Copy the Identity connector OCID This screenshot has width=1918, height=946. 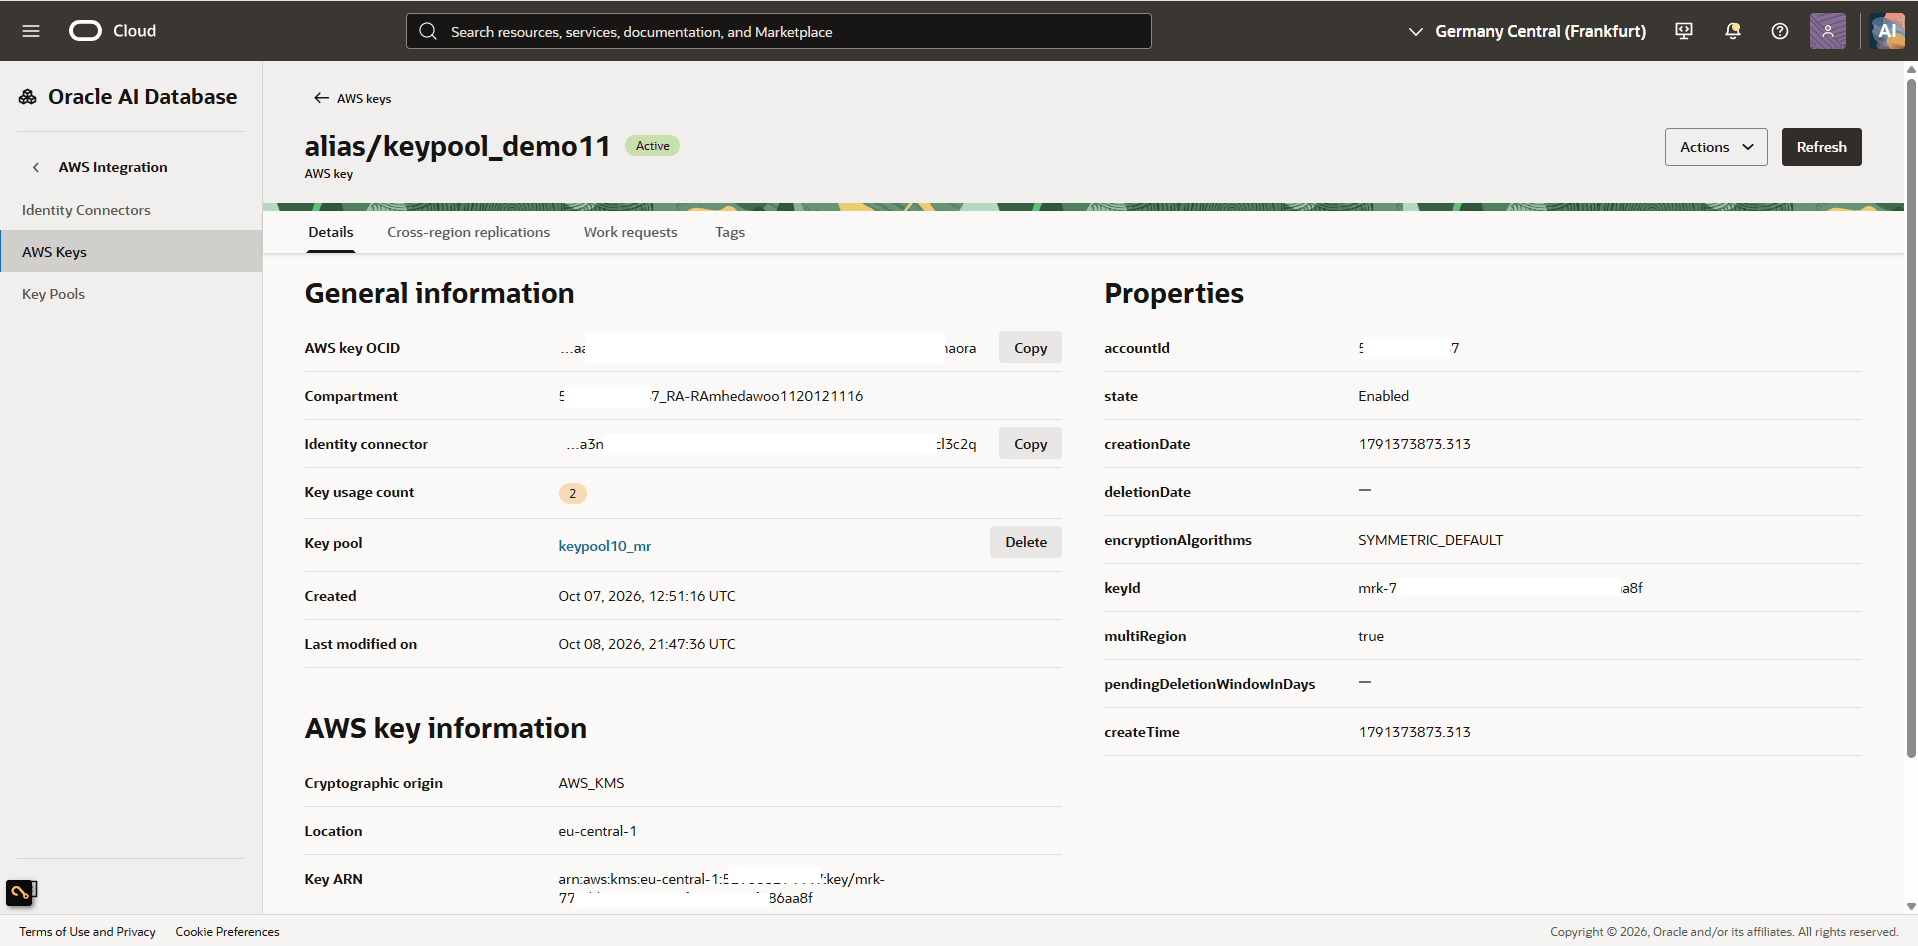1030,444
